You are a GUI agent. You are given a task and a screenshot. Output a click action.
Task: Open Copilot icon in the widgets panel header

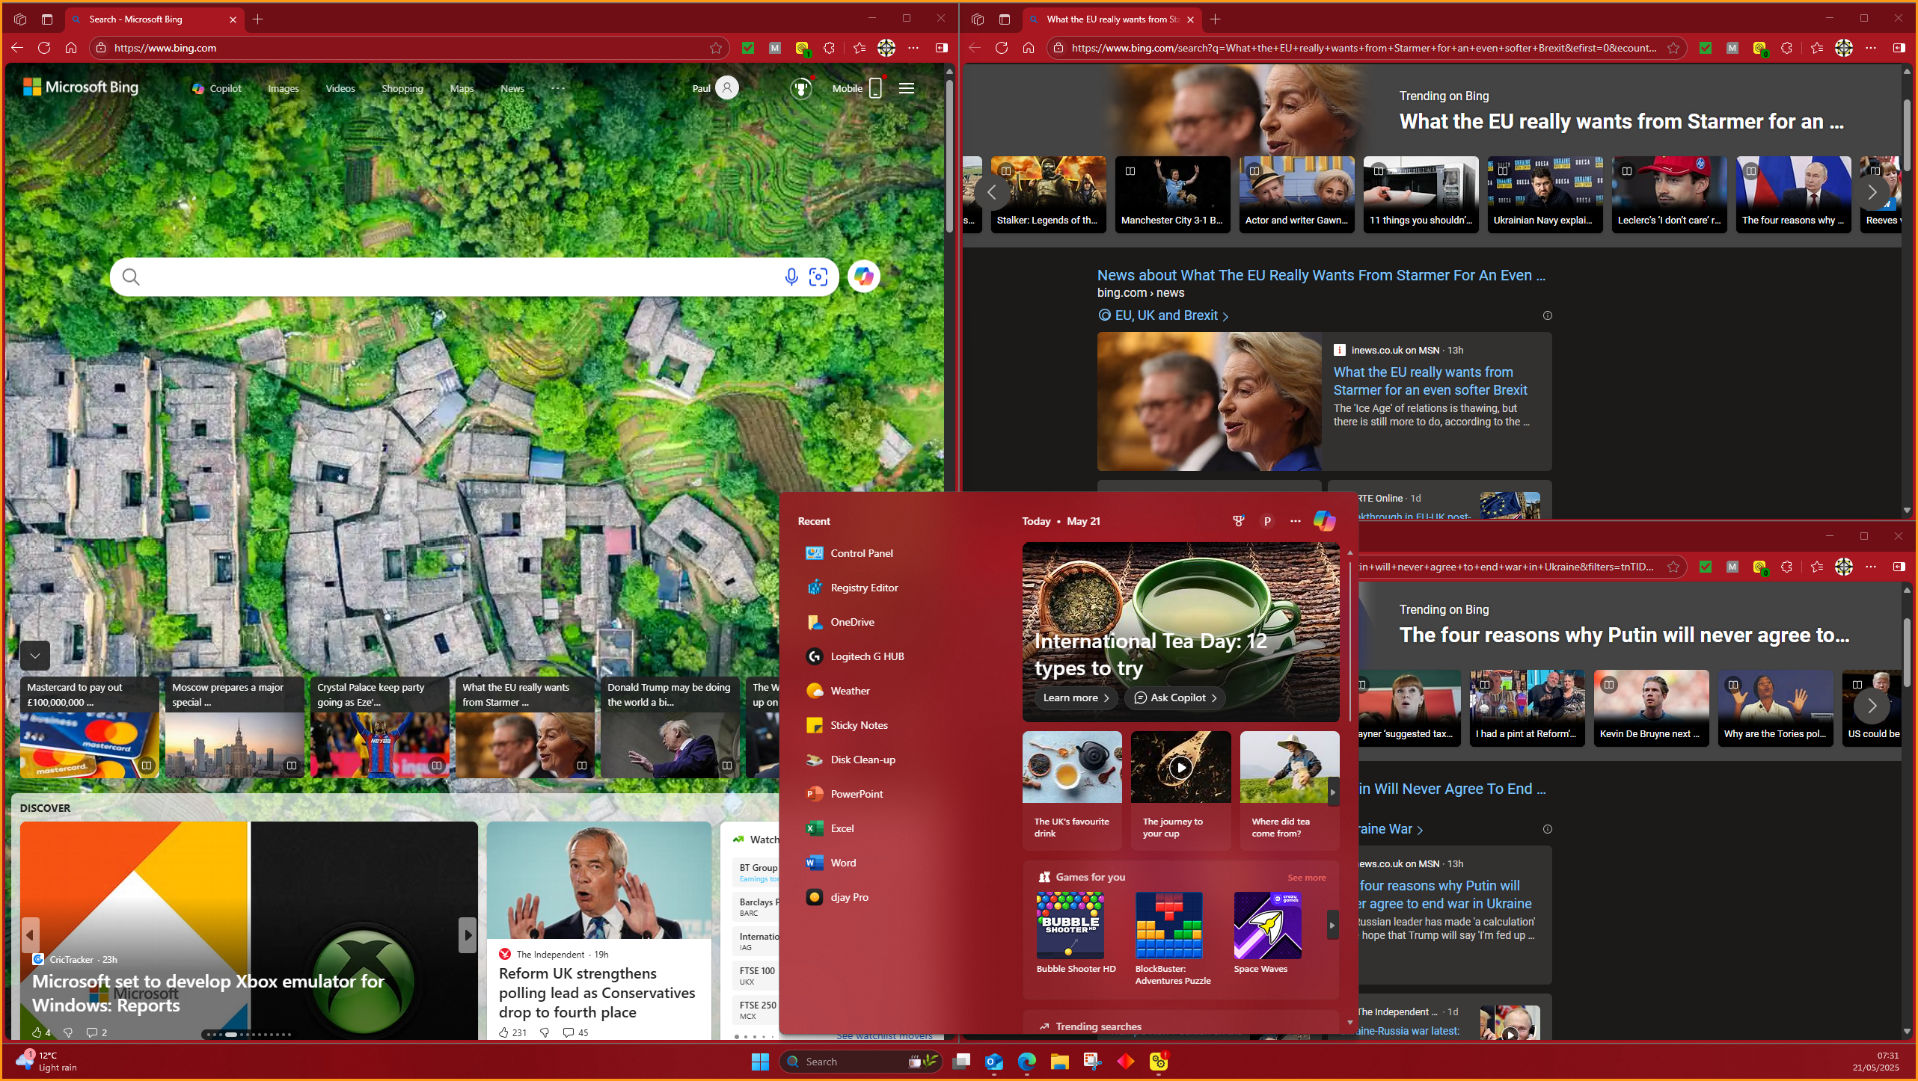click(1324, 521)
